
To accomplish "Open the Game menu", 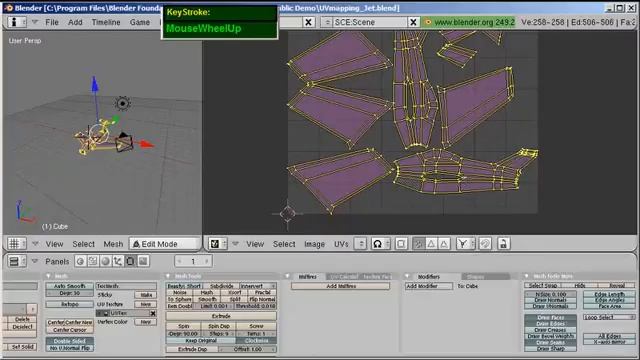I will pyautogui.click(x=140, y=22).
